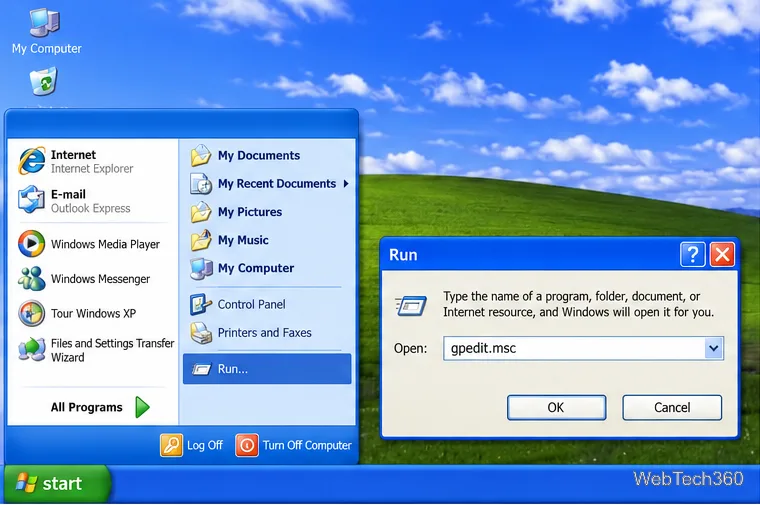Click Turn Off Computer text
Image resolution: width=760 pixels, height=505 pixels.
click(x=307, y=445)
